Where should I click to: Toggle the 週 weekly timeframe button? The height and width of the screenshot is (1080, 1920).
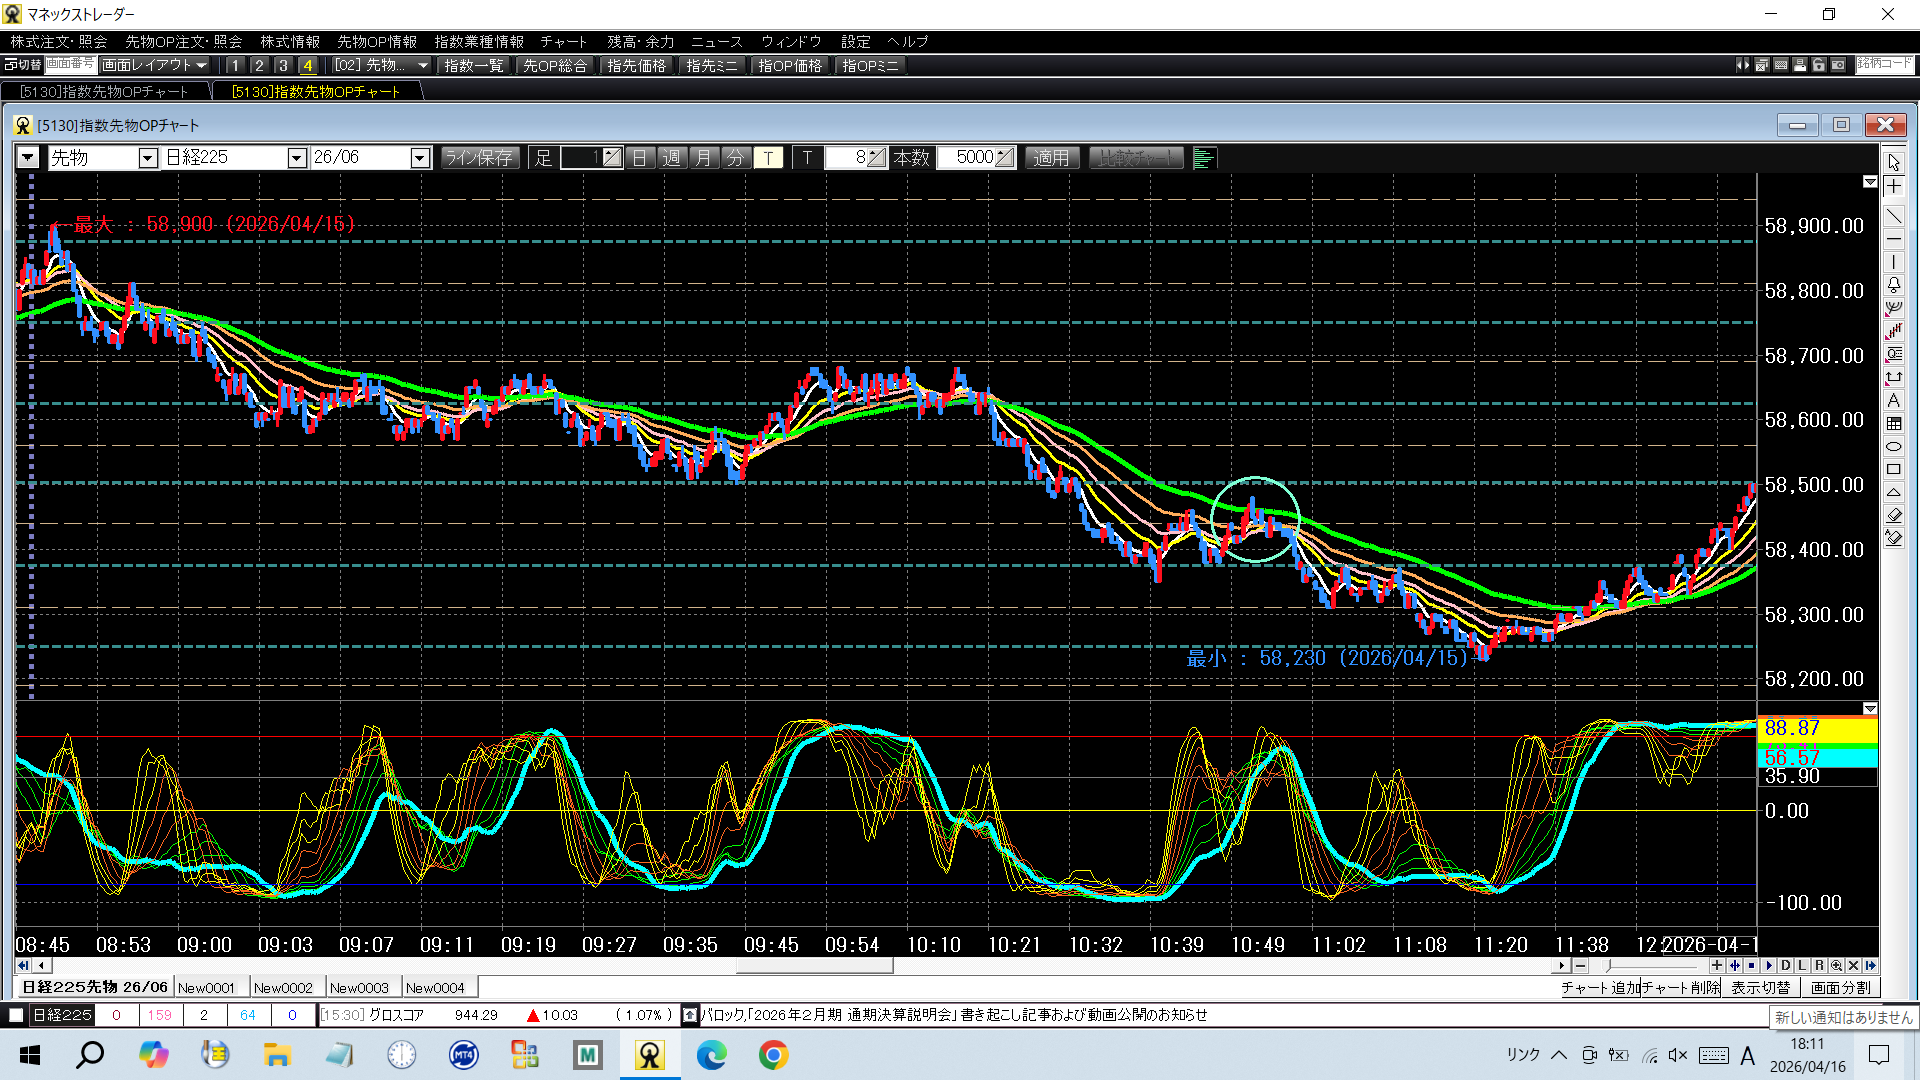point(672,158)
